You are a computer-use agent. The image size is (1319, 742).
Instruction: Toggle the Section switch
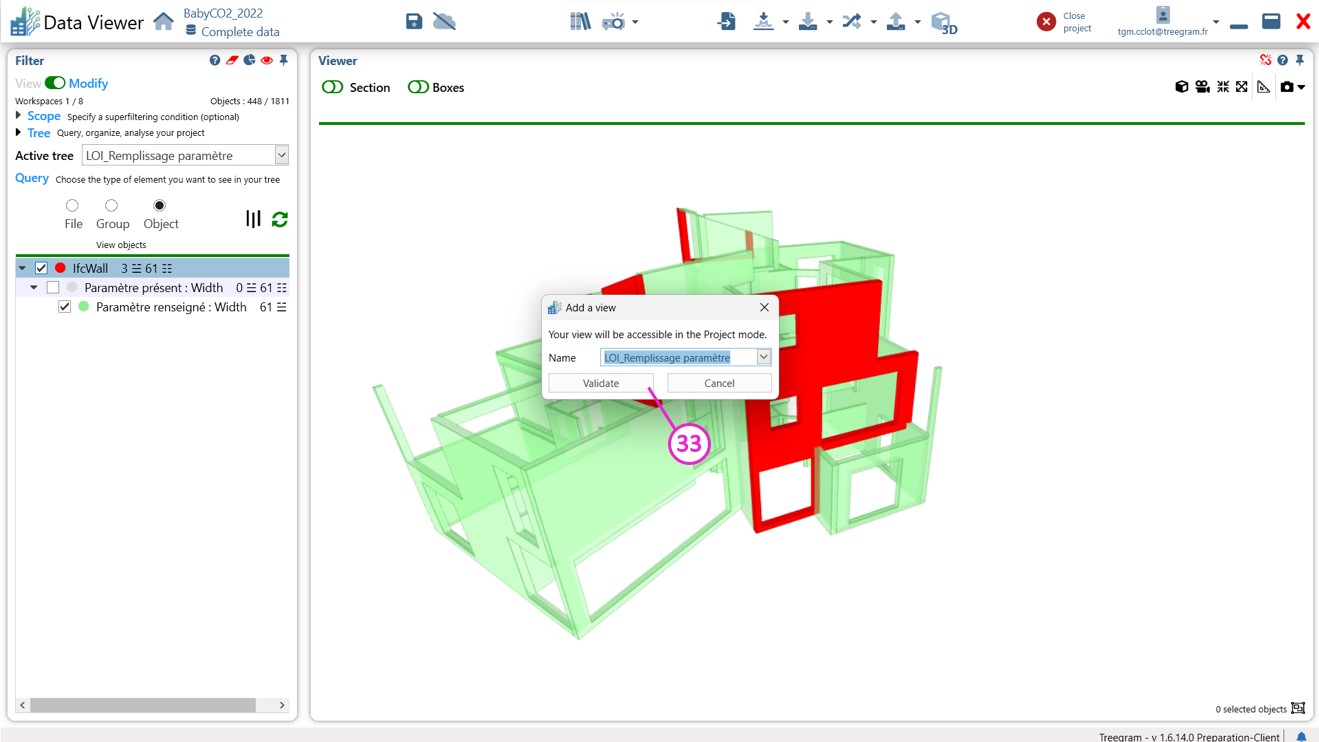[333, 88]
